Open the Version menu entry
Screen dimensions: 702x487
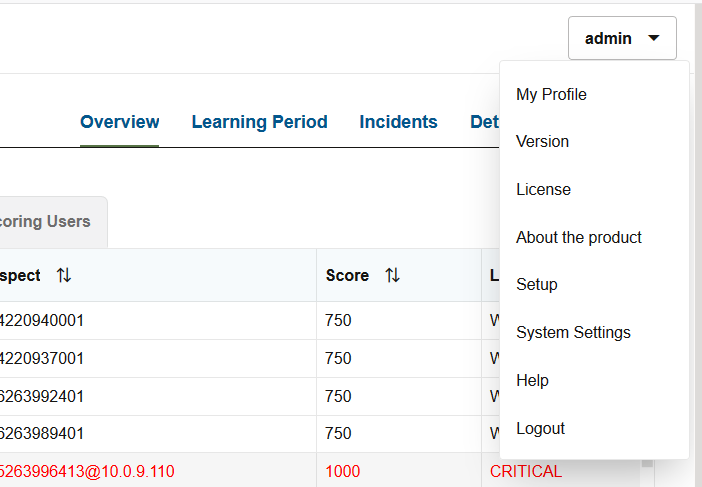click(x=542, y=141)
